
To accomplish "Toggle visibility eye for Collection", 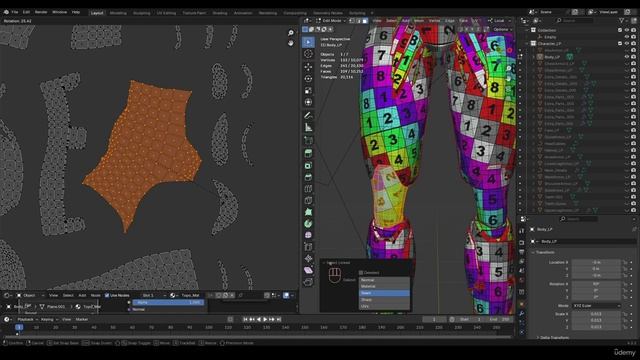I will click(x=627, y=30).
